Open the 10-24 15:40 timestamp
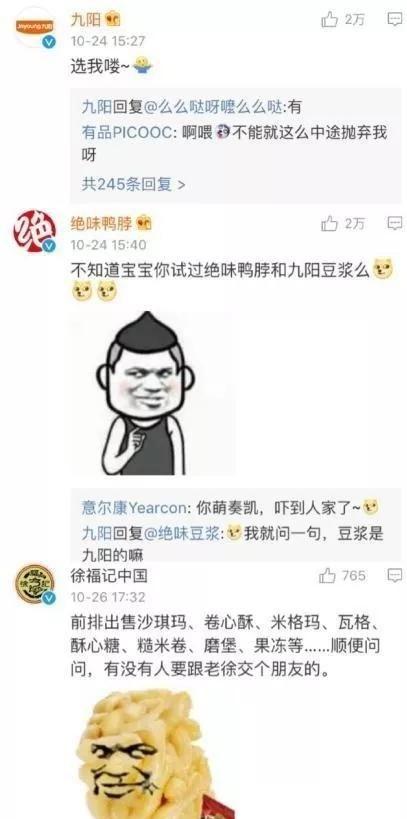This screenshot has width=407, height=819. pos(109,245)
